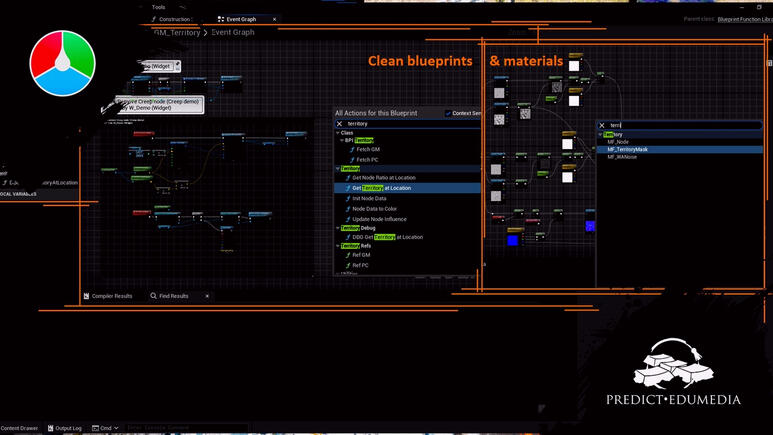Image resolution: width=773 pixels, height=435 pixels.
Task: Click function icon beside Fetch GM
Action: (352, 149)
